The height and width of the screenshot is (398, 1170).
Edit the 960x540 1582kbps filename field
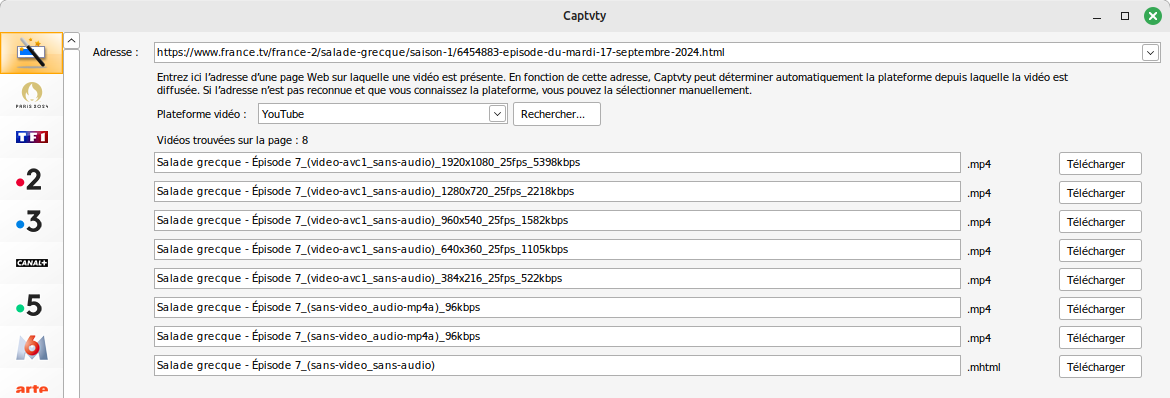(x=557, y=221)
